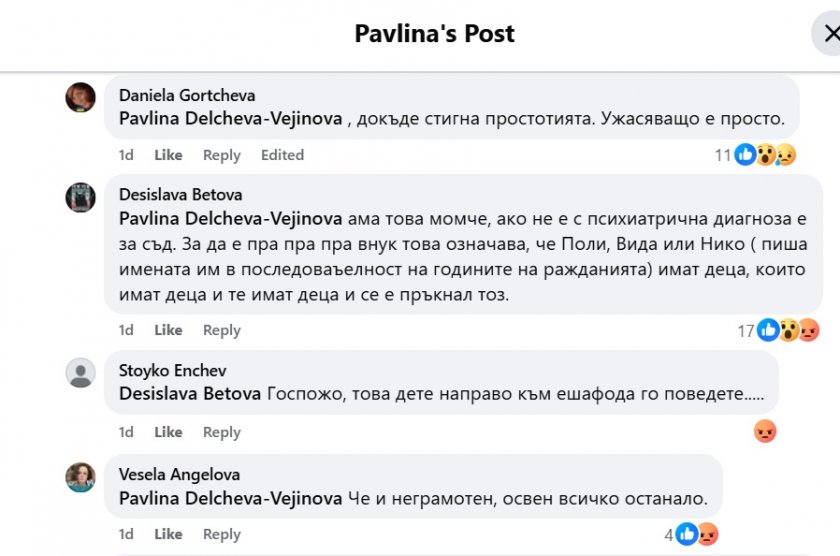Open Daniela Gortcheva's profile picture

80,97
